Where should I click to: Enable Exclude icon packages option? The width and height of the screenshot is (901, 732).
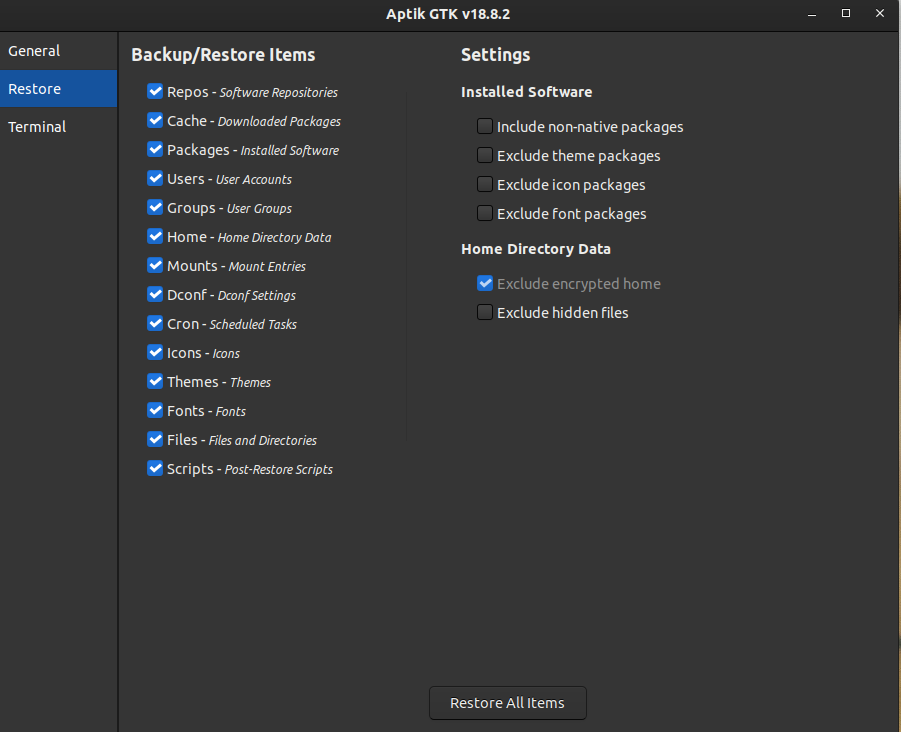pyautogui.click(x=485, y=185)
